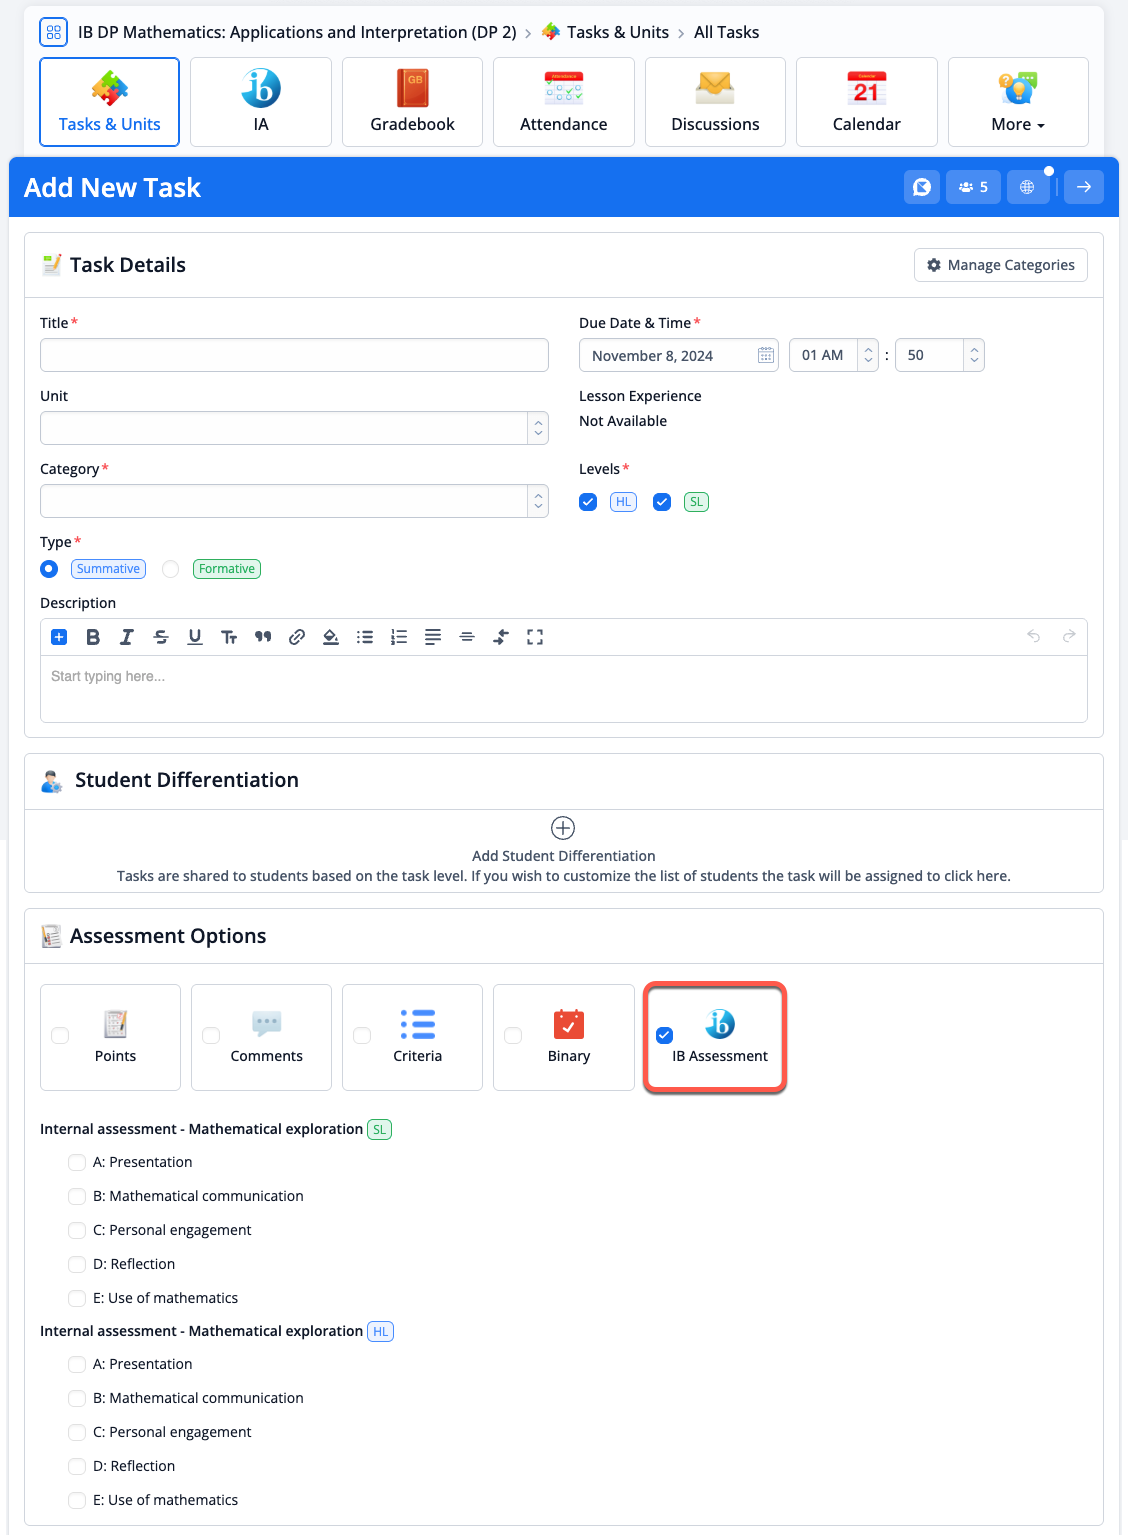Select the Formative type radio button

coord(171,569)
